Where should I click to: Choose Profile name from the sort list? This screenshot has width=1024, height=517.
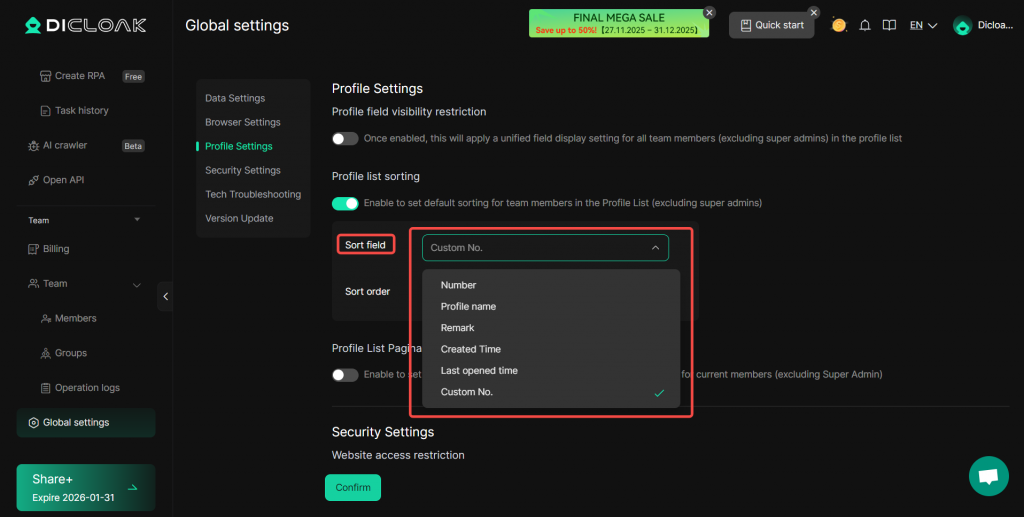pyautogui.click(x=468, y=307)
